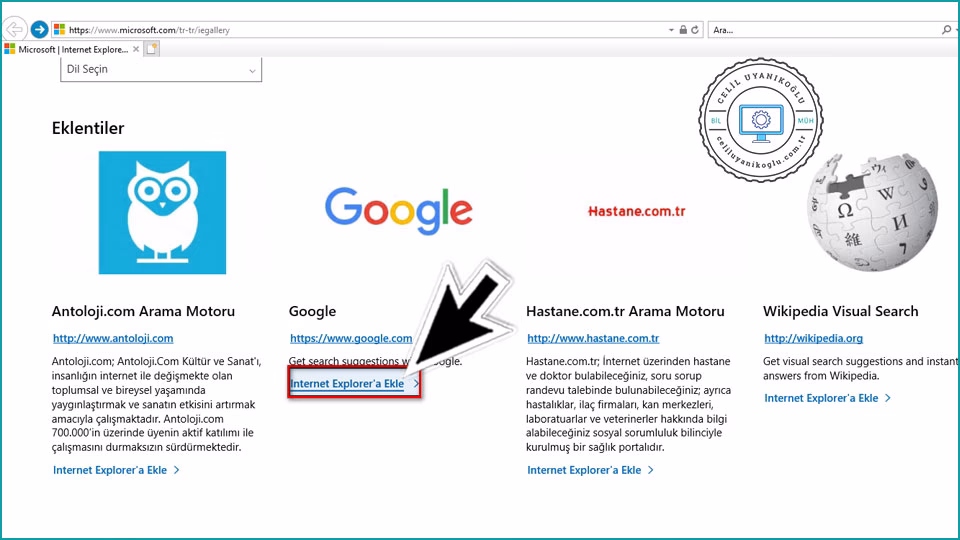Open the Dil Seçin language dropdown
Image resolution: width=960 pixels, height=540 pixels.
coord(161,69)
